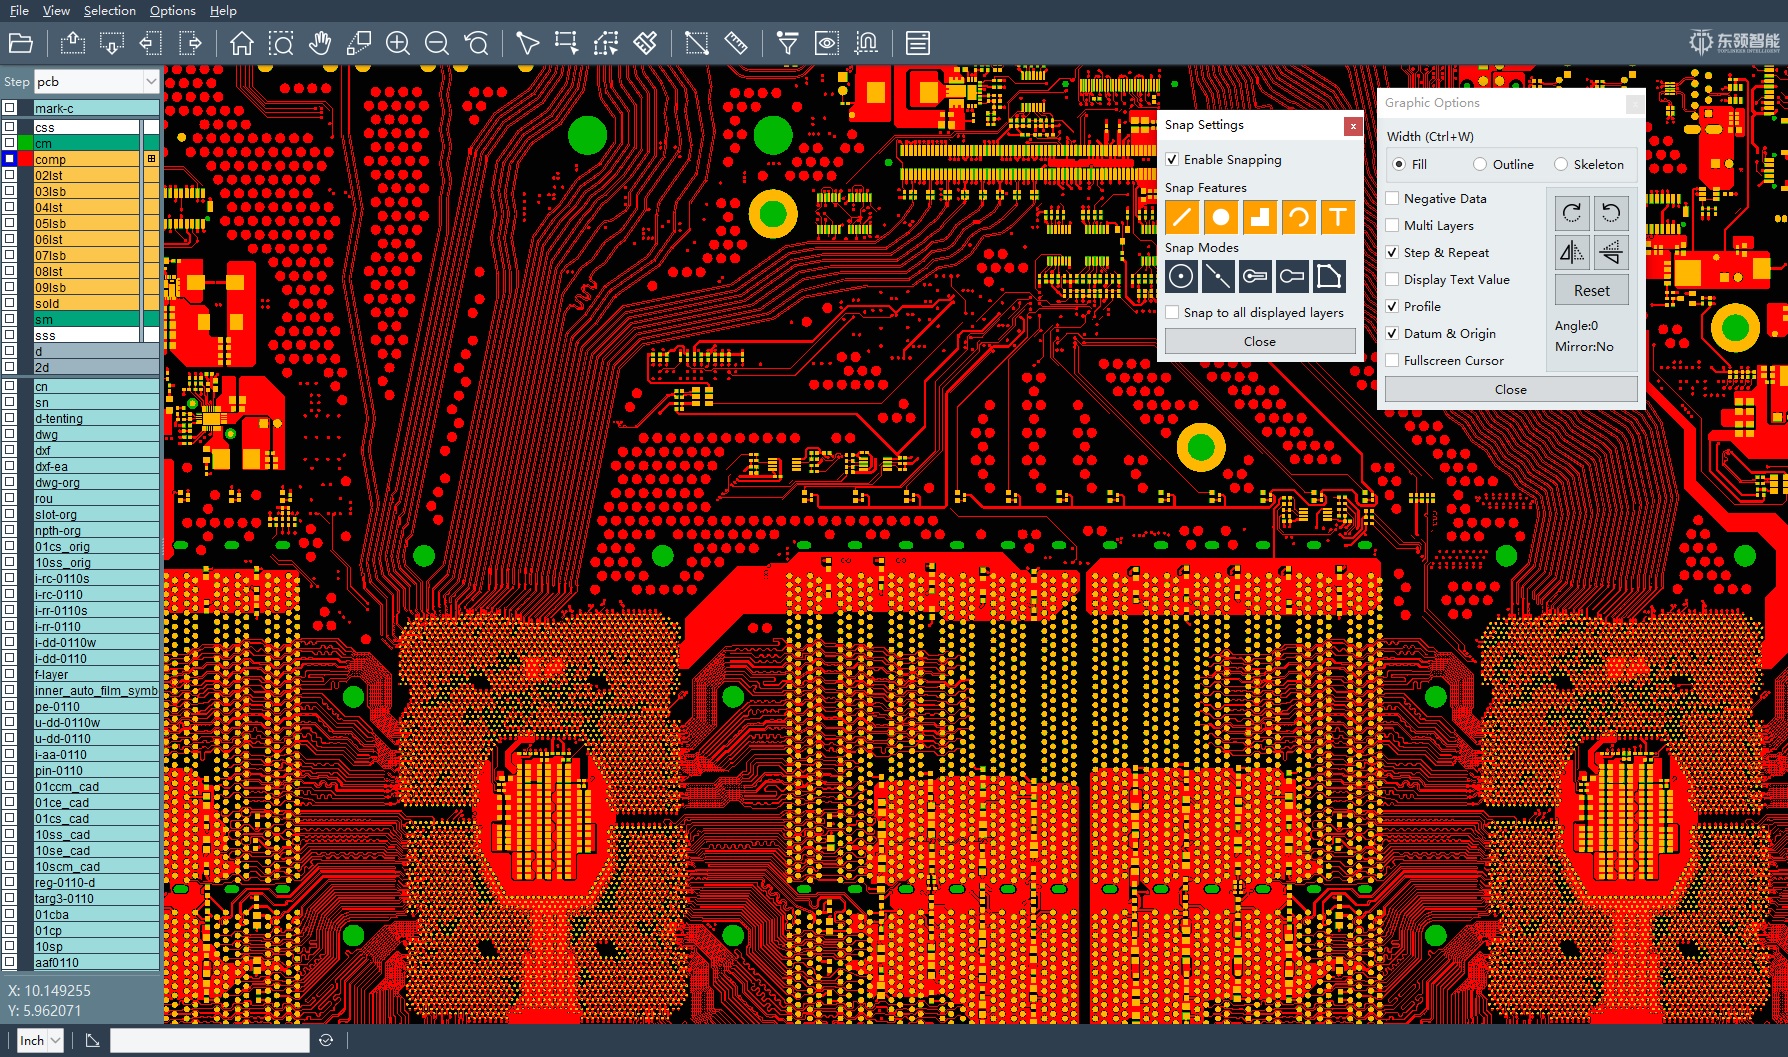Open the Step dropdown showing pcb
The width and height of the screenshot is (1788, 1057).
[150, 81]
